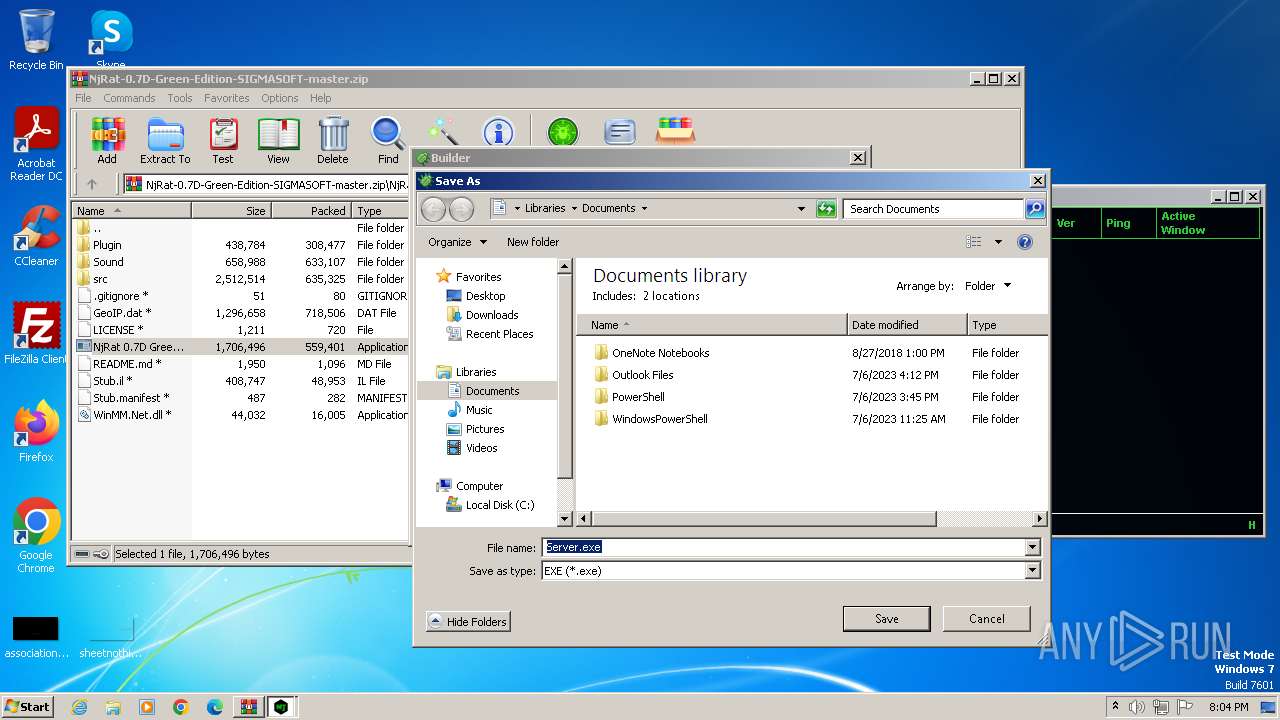Click the up-one-level arrow in WinRAR
The image size is (1280, 720).
(x=92, y=184)
